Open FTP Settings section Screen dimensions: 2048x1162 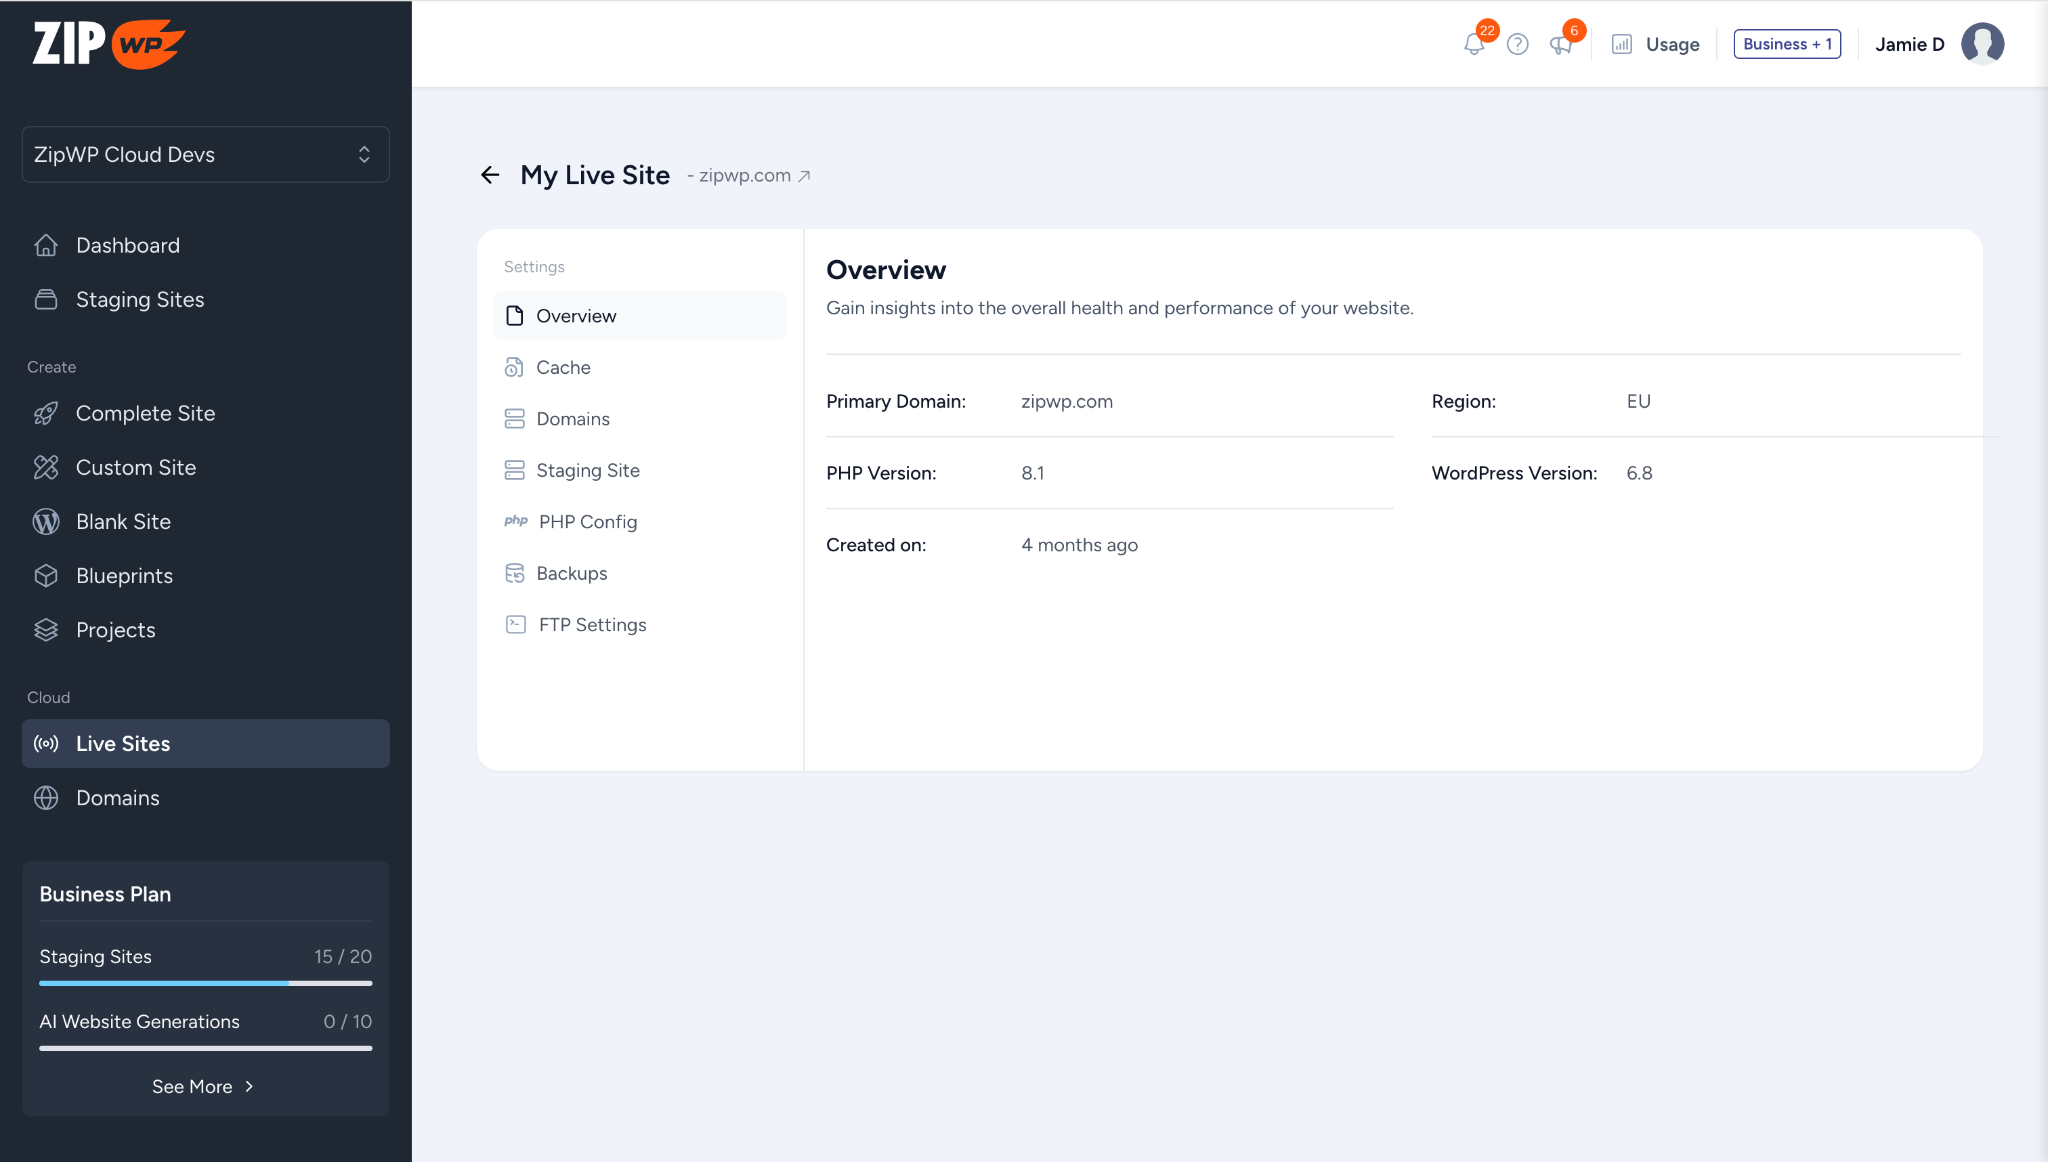(592, 625)
